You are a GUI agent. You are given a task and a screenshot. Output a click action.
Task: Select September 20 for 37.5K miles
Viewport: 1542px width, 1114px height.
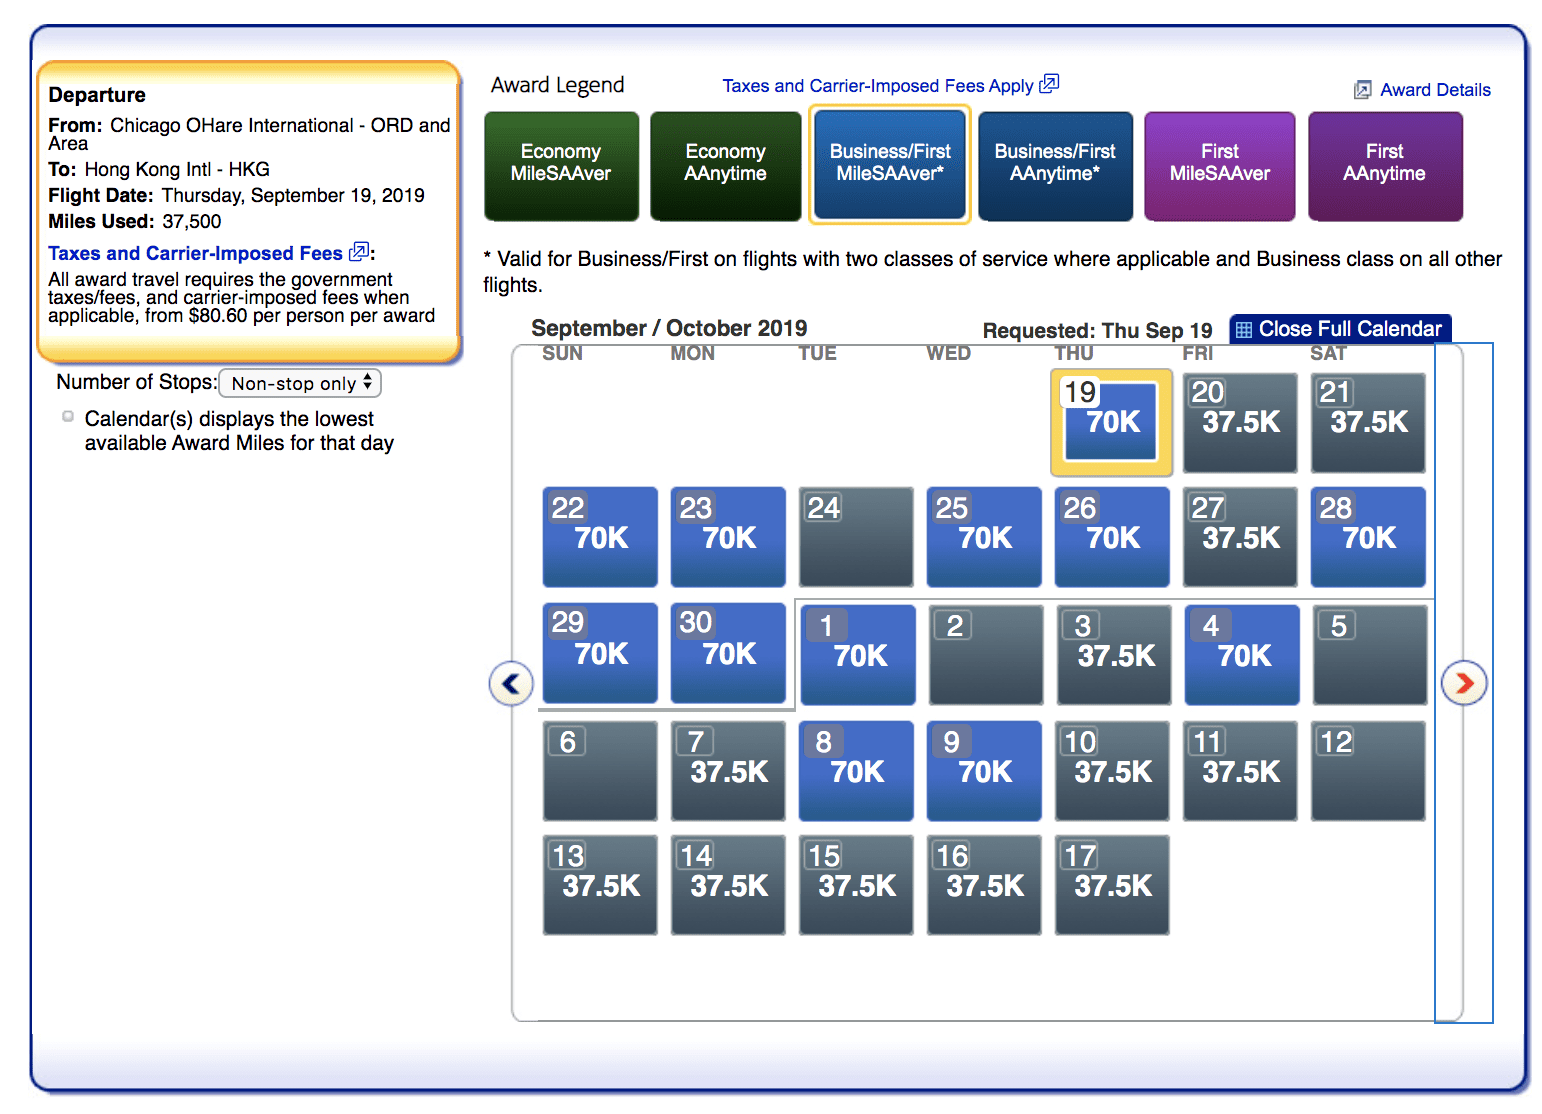click(1240, 422)
